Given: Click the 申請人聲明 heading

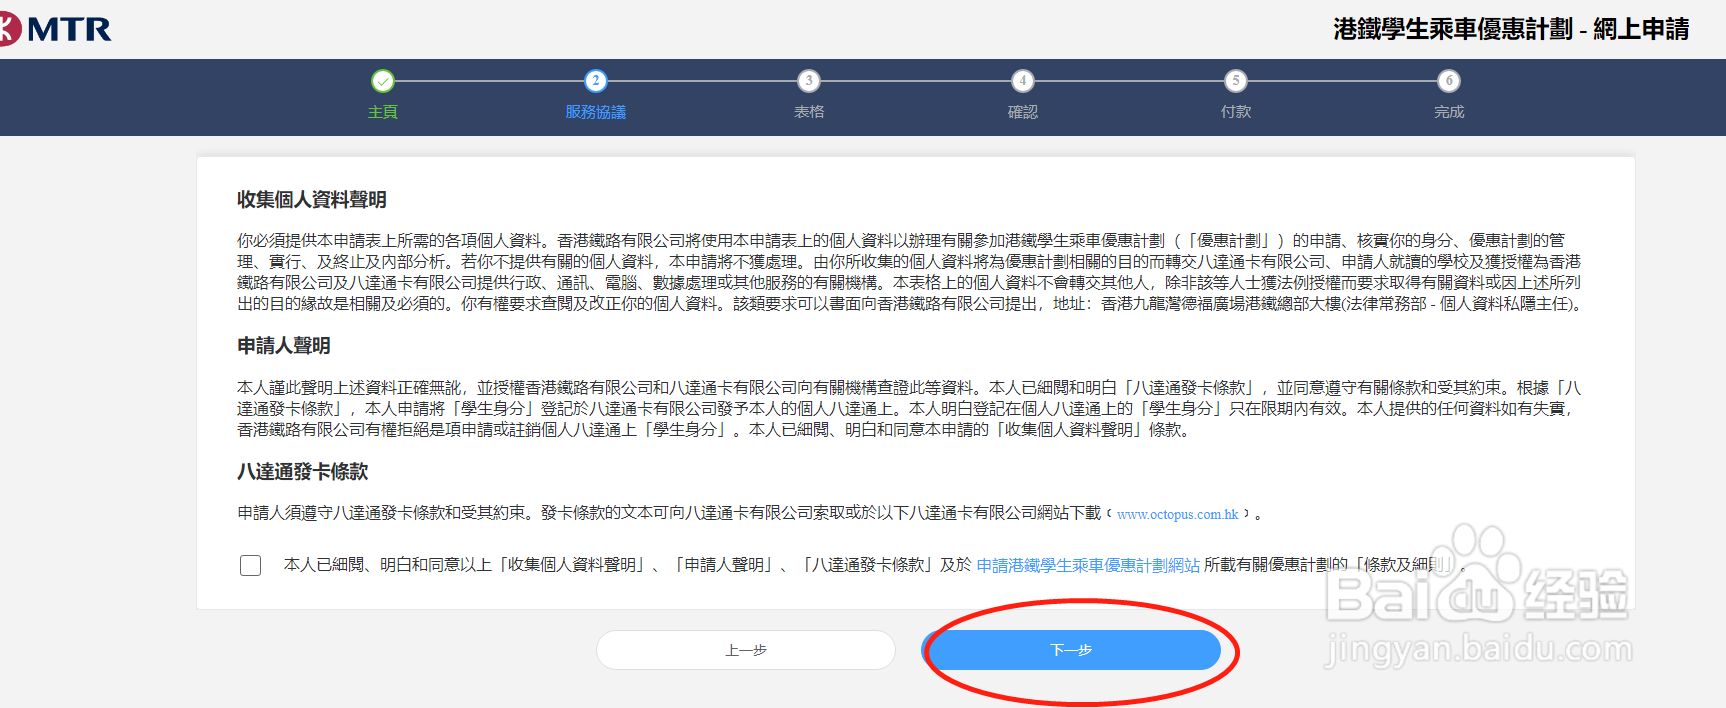Looking at the screenshot, I should click(284, 346).
